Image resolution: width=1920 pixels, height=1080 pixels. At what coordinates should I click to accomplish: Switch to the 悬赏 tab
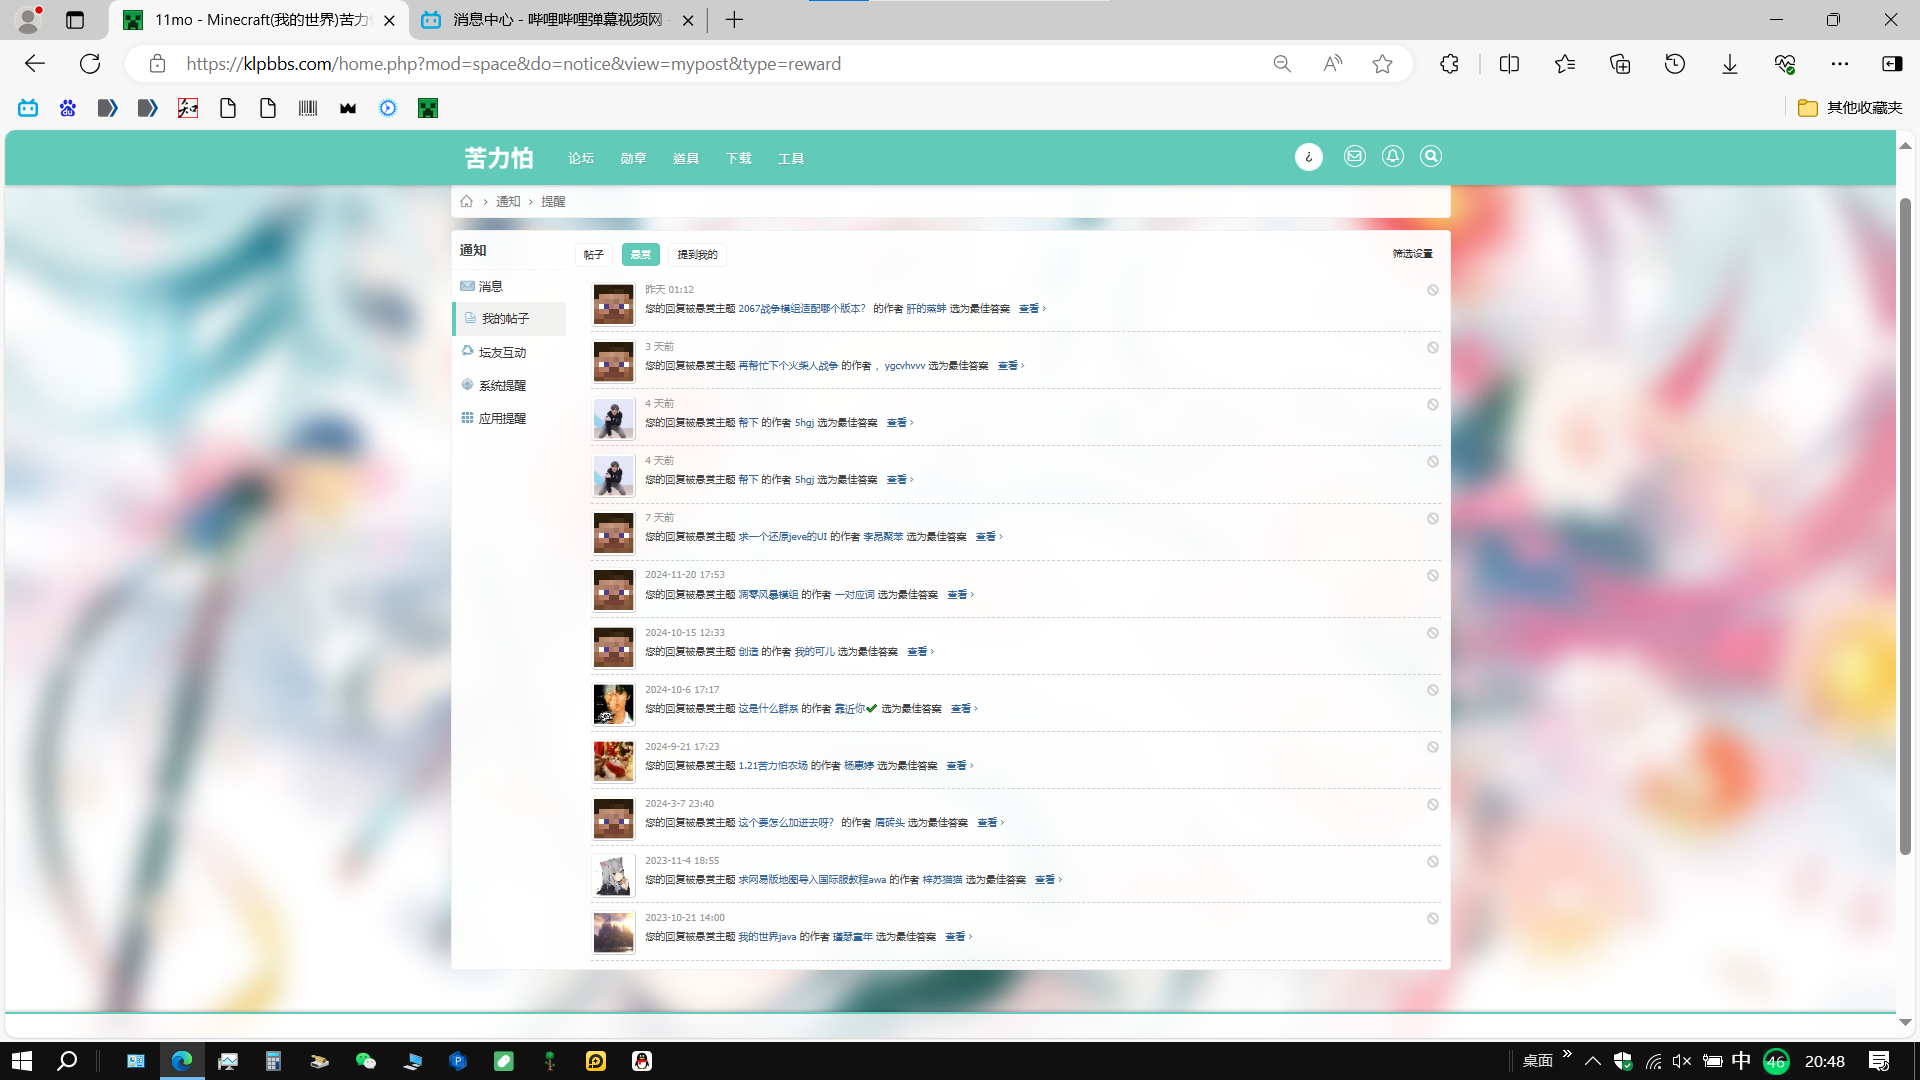pos(641,254)
